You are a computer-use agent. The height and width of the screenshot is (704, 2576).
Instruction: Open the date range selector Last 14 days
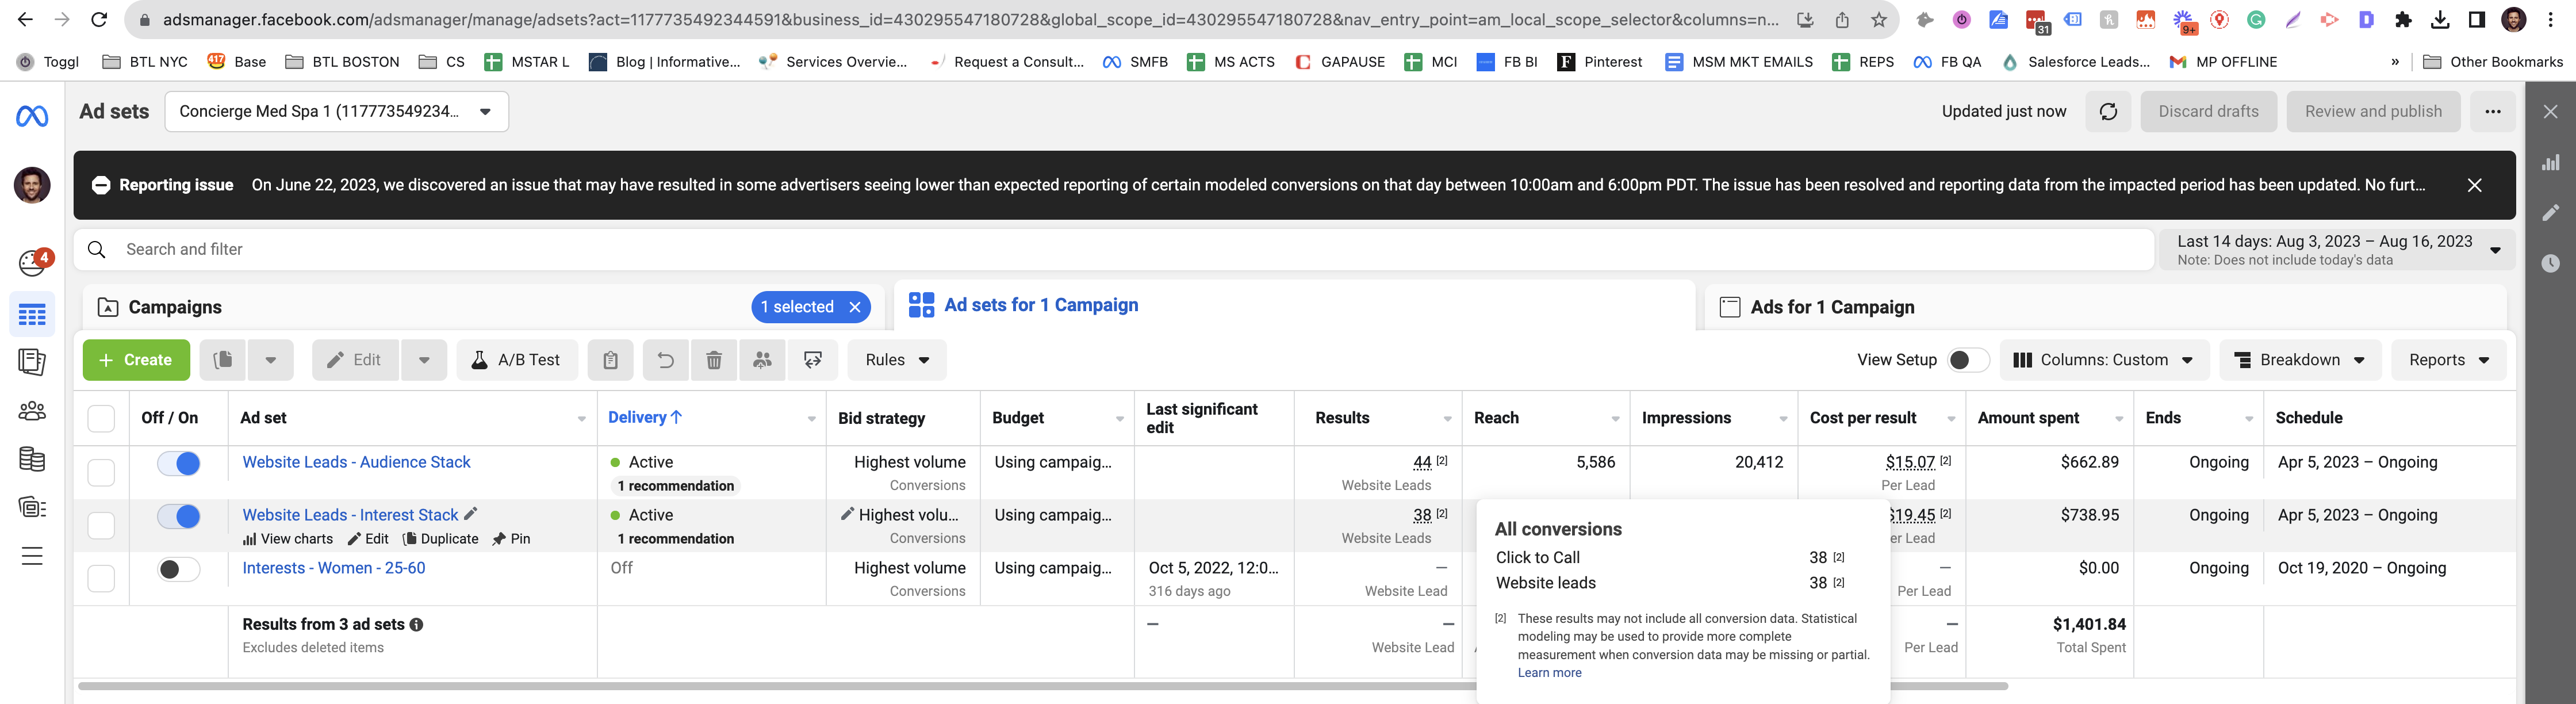coord(2338,250)
